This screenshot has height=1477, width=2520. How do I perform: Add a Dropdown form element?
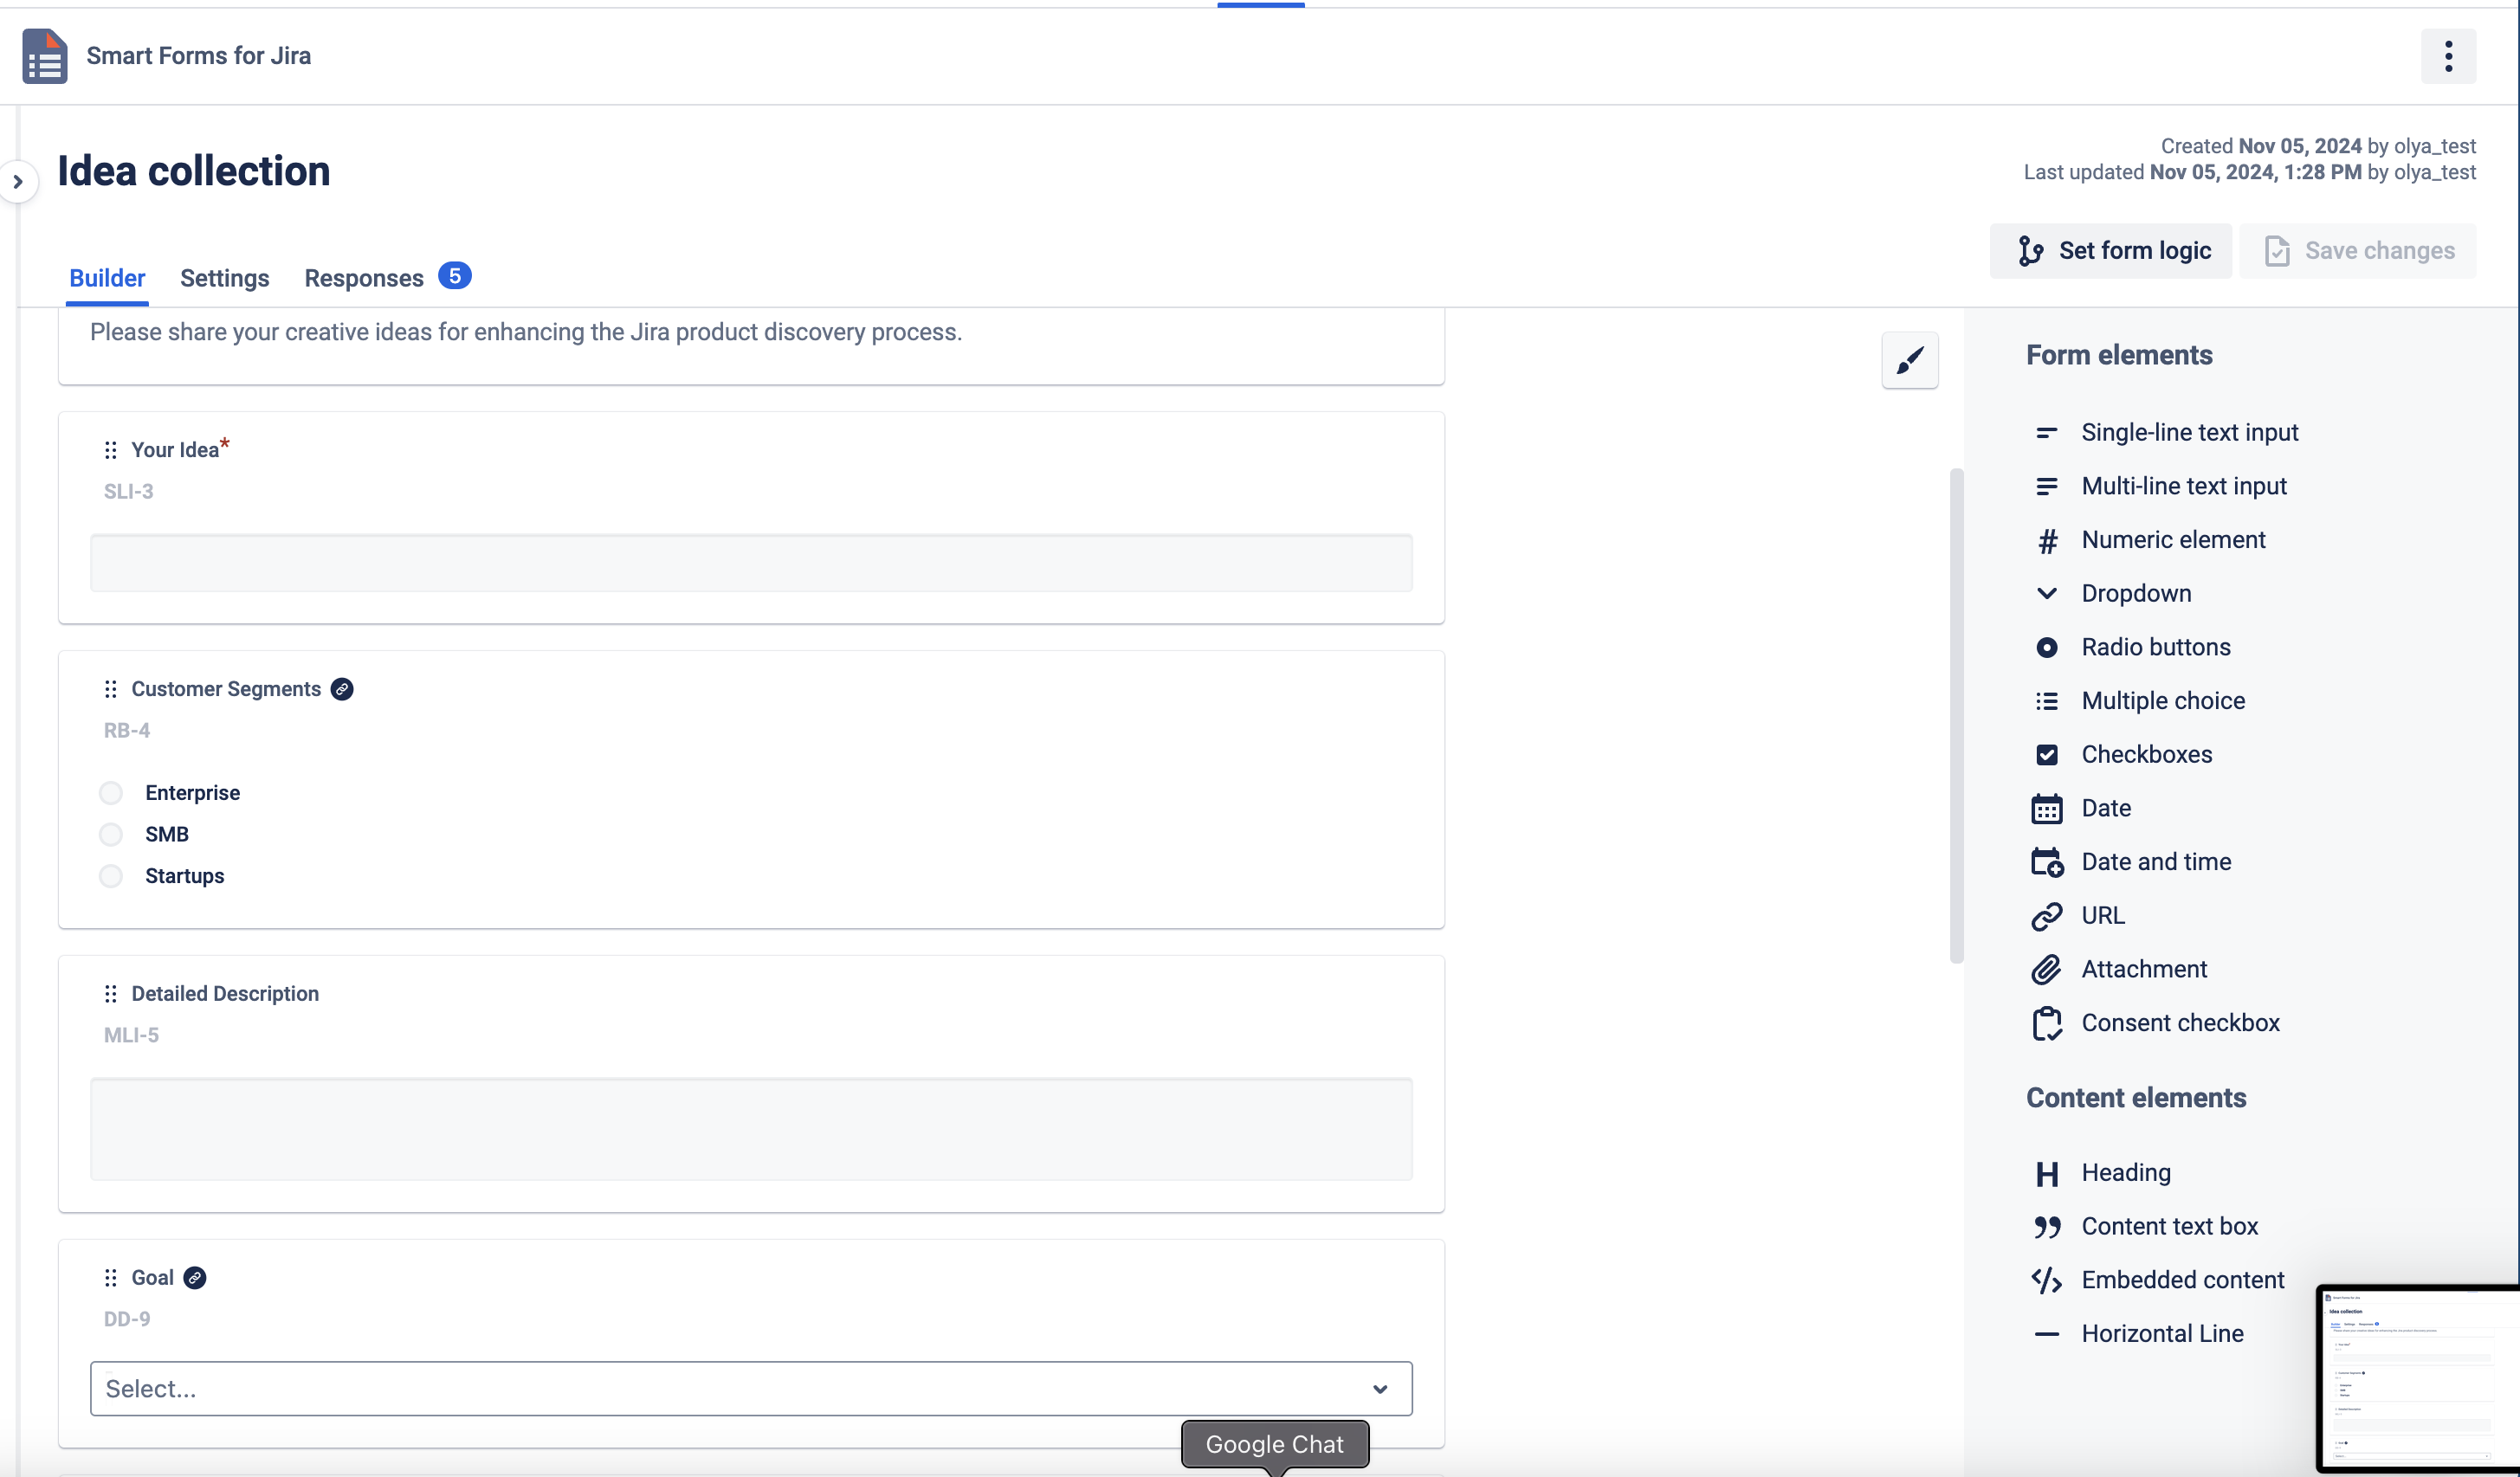tap(2135, 592)
